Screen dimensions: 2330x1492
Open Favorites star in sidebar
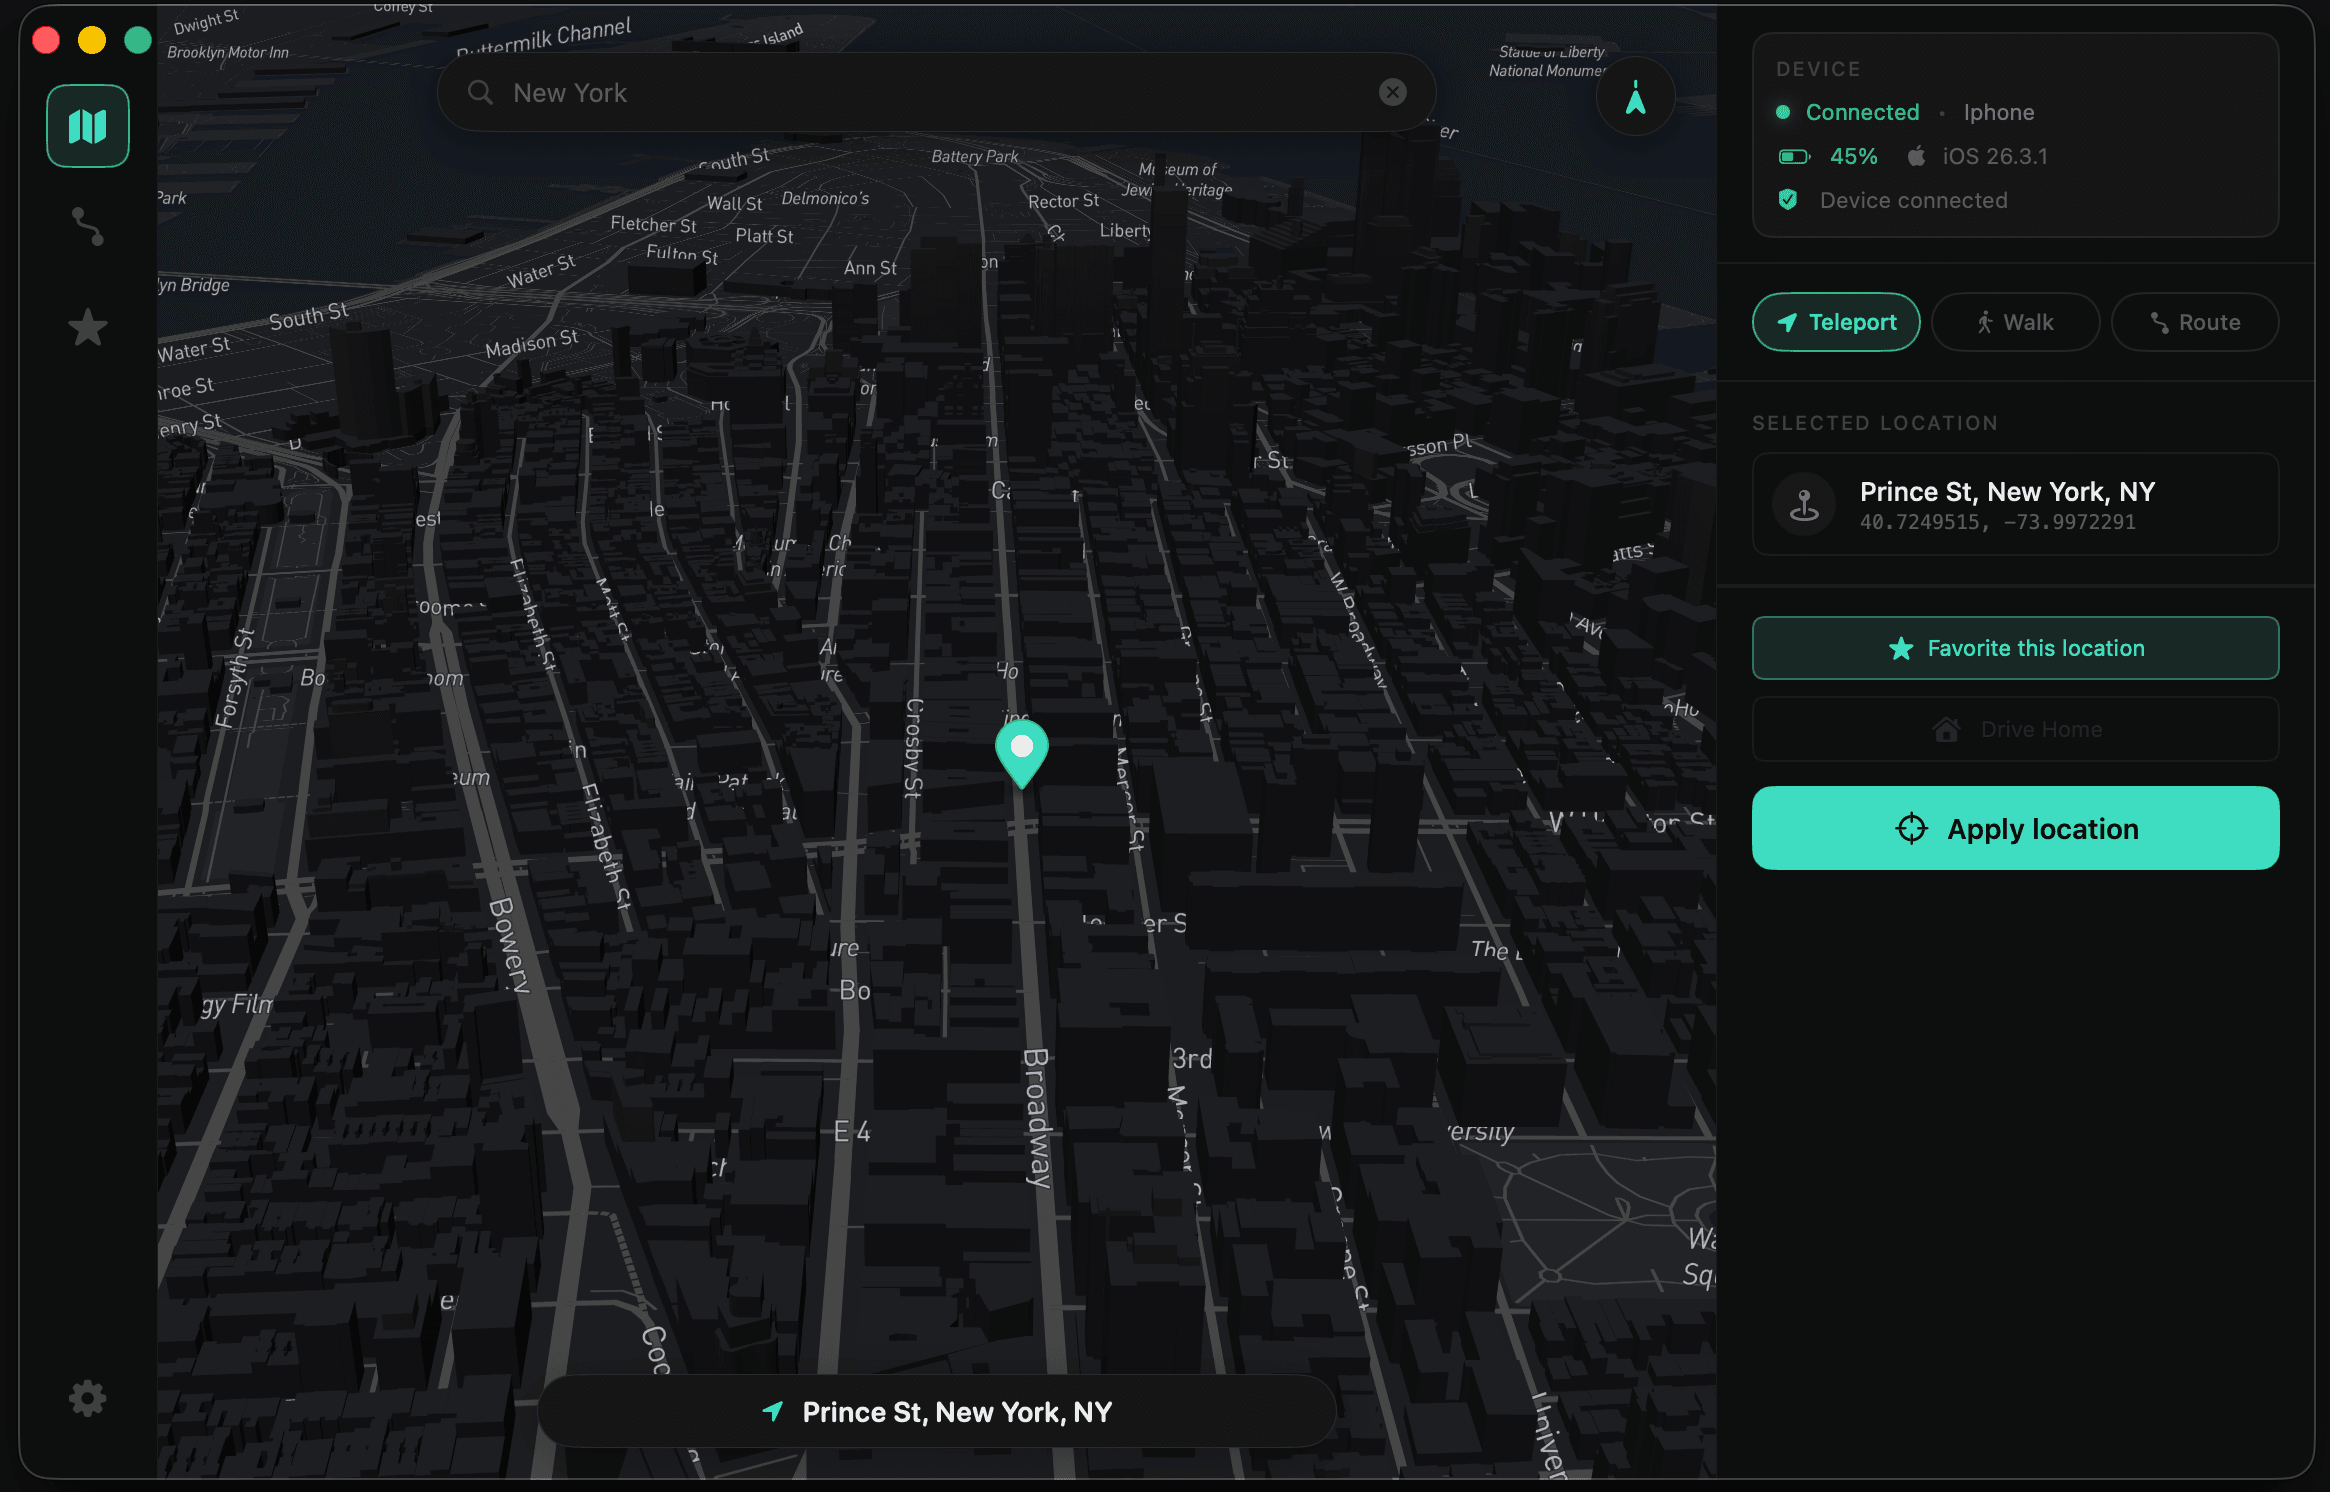[88, 327]
